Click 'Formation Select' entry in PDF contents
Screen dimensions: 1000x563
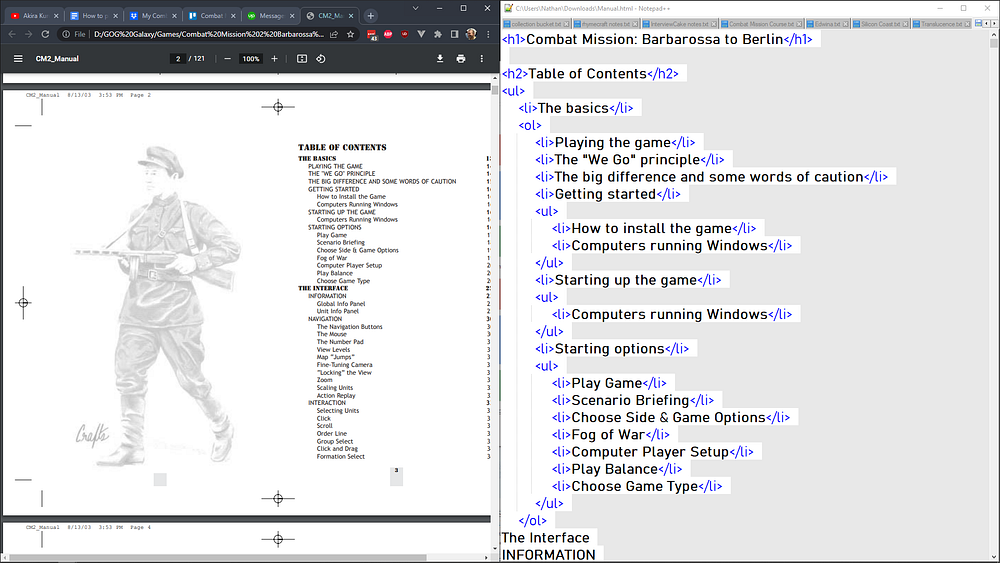tap(341, 457)
